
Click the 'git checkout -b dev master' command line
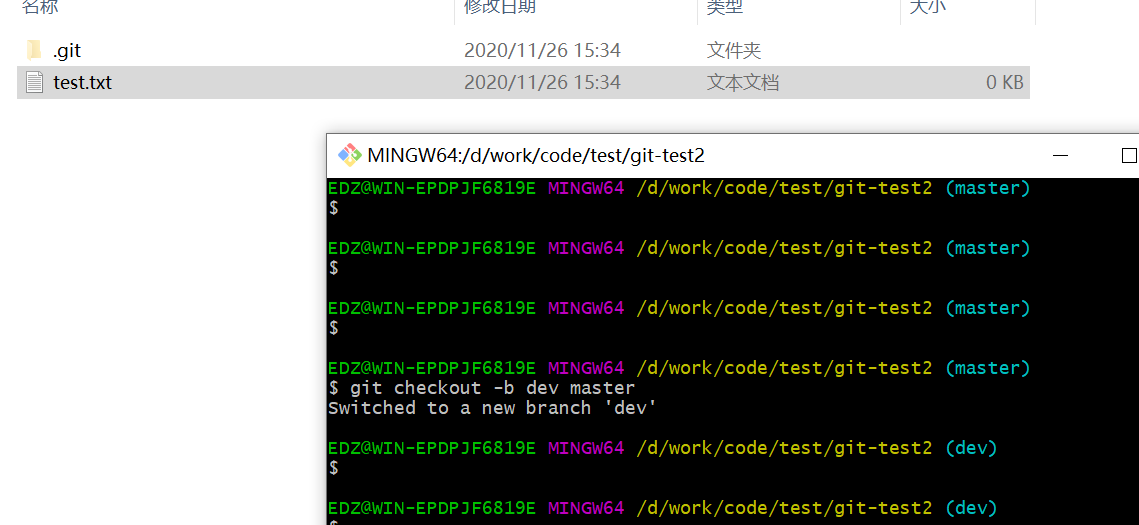pyautogui.click(x=482, y=388)
